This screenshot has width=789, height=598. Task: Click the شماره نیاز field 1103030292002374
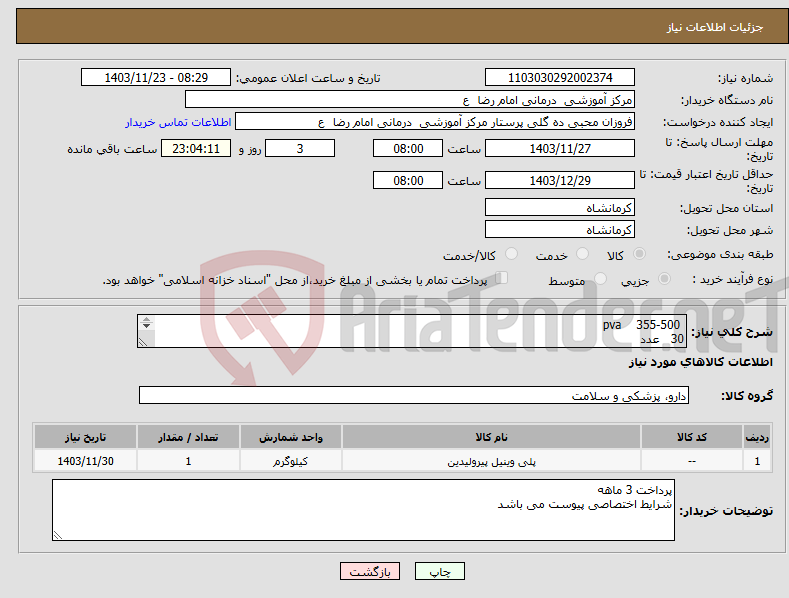[x=560, y=78]
